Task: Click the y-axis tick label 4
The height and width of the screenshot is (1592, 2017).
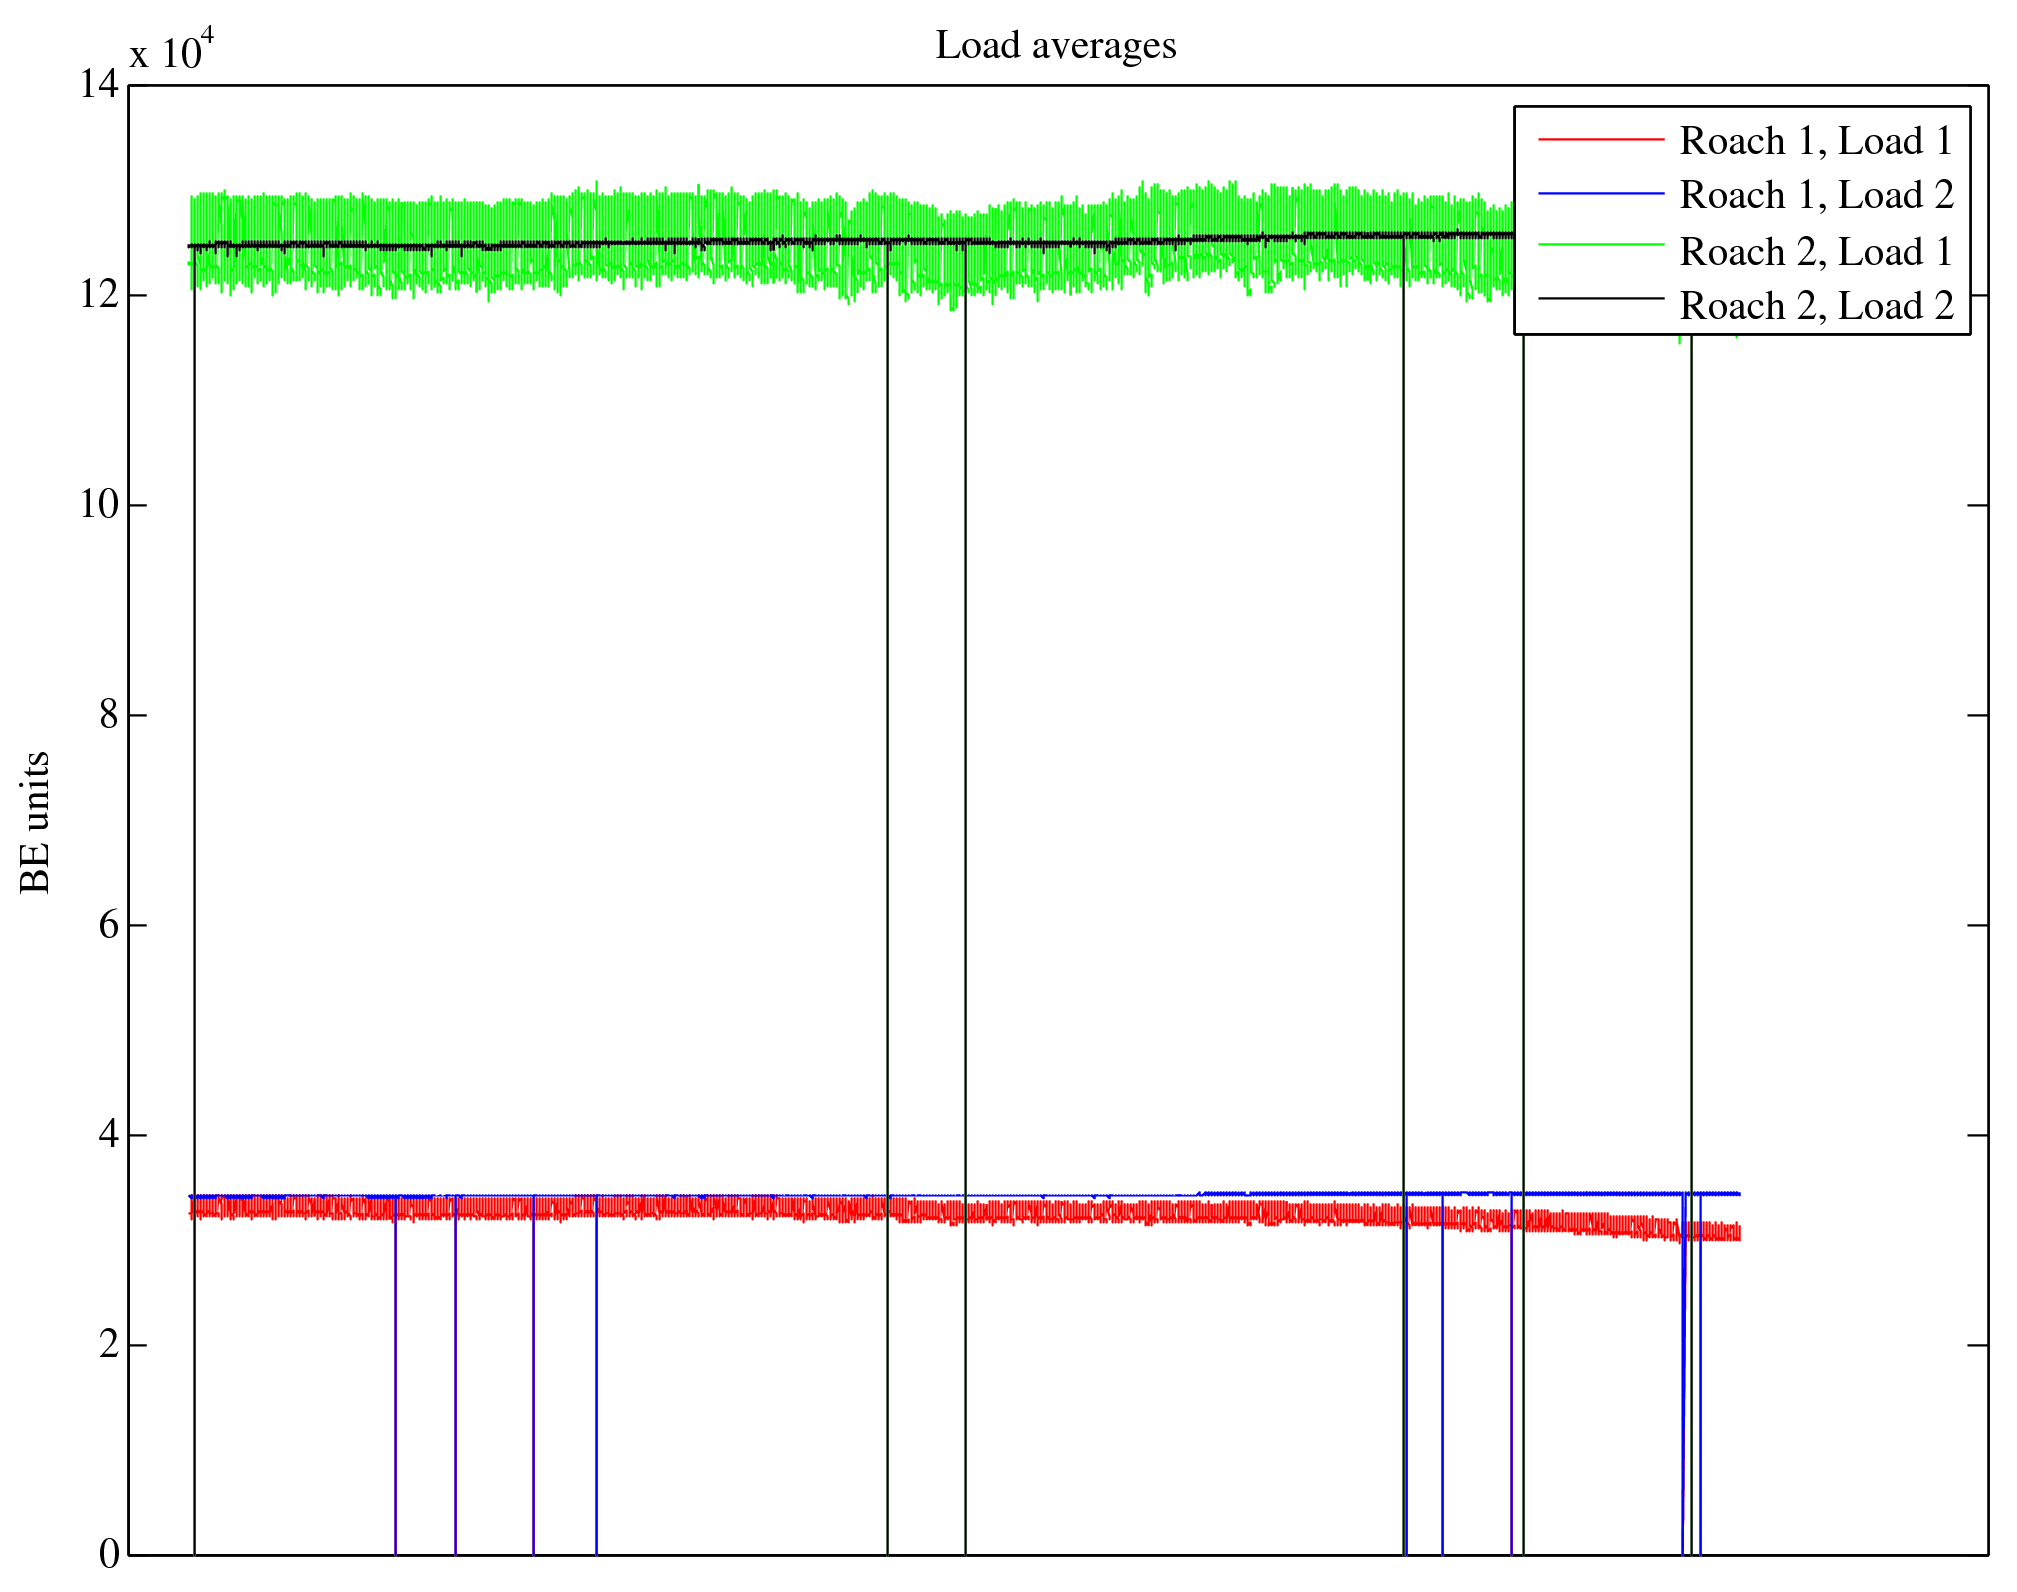Action: (x=108, y=1134)
